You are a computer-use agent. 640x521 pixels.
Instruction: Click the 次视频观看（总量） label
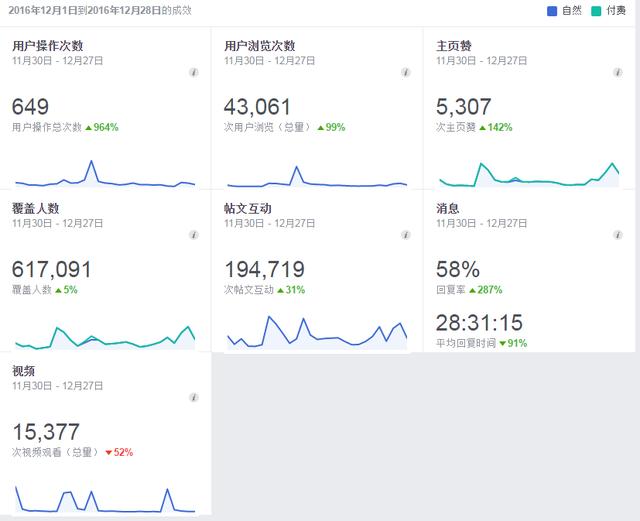tap(56, 452)
